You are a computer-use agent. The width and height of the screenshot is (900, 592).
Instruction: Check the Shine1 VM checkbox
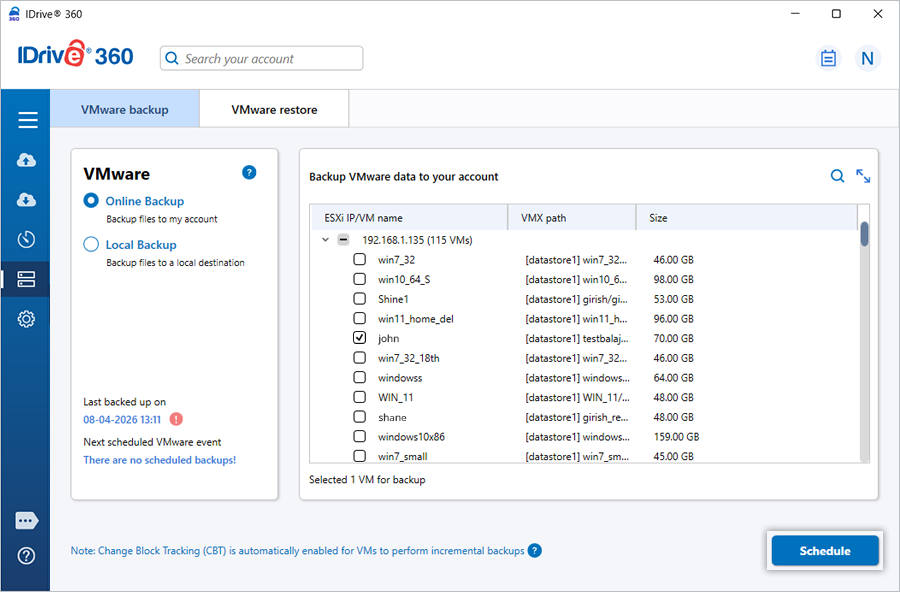pos(359,299)
